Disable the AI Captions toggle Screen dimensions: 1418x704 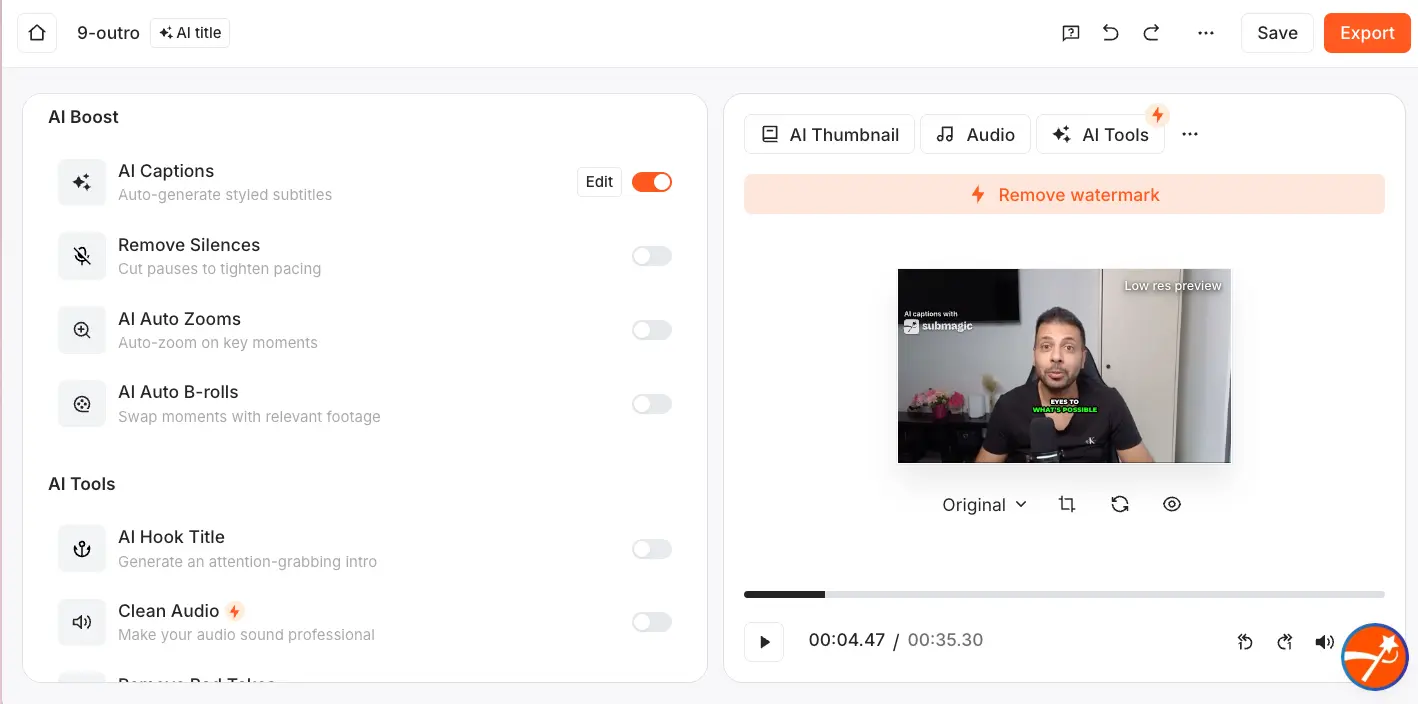pos(652,182)
